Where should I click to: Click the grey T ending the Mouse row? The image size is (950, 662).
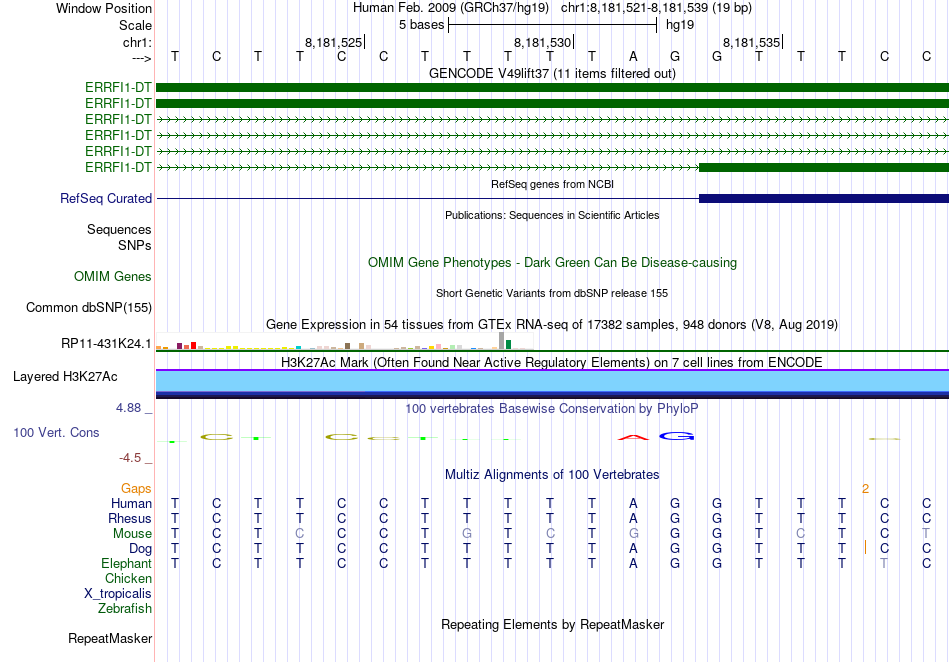point(926,534)
